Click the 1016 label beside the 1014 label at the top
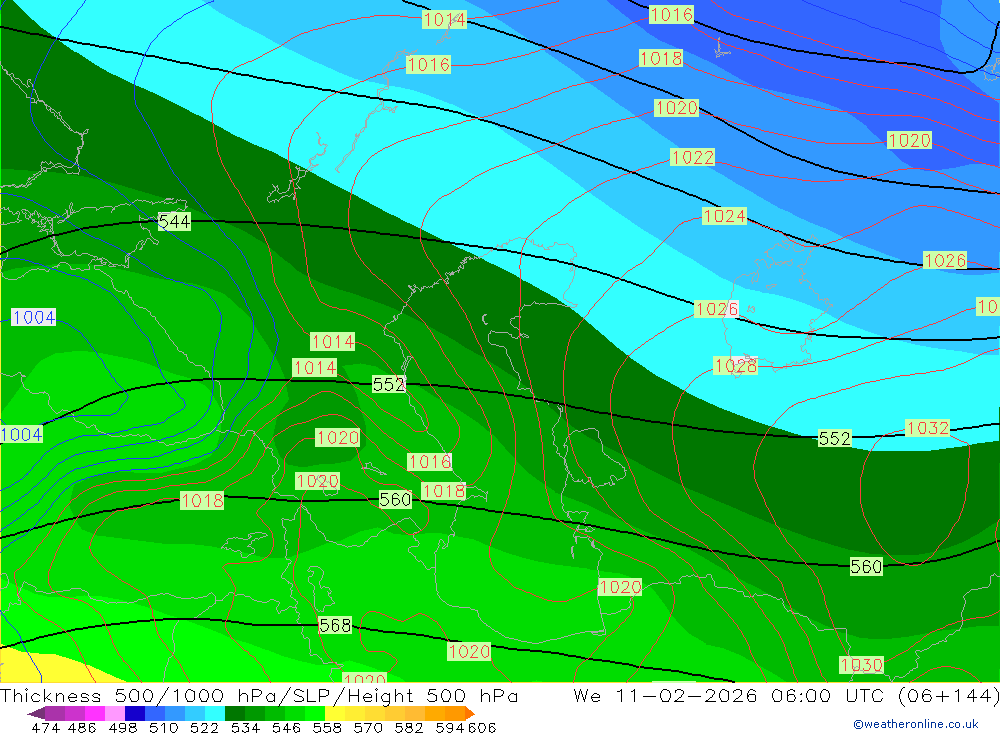1000x733 pixels. pos(429,64)
